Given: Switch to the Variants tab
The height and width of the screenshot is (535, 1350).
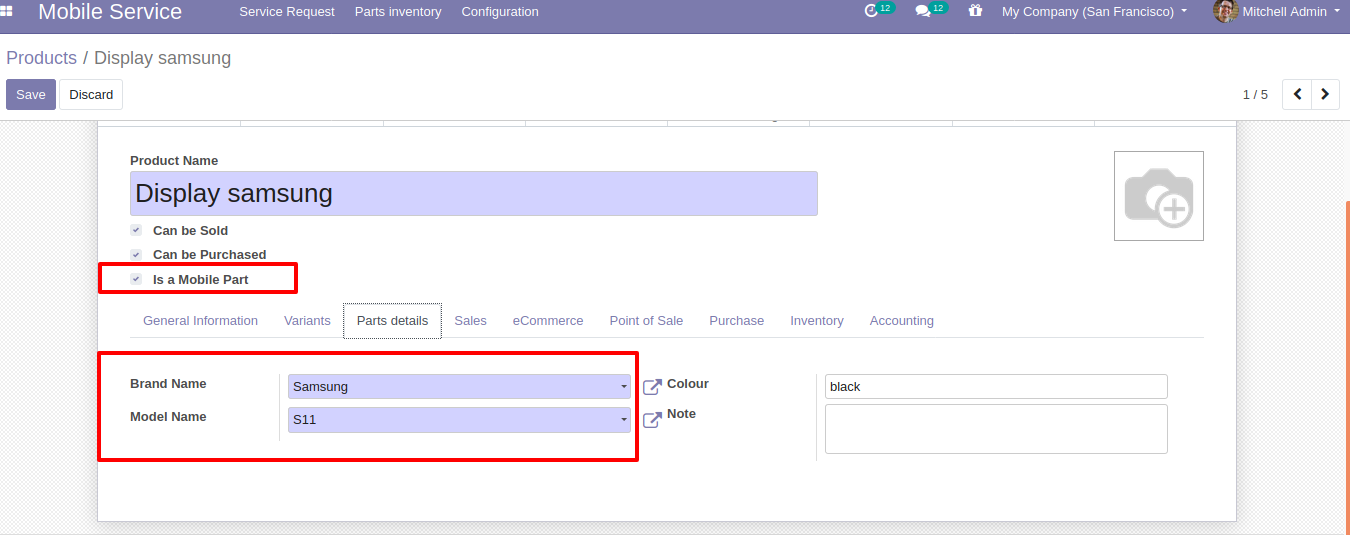Looking at the screenshot, I should pyautogui.click(x=307, y=321).
